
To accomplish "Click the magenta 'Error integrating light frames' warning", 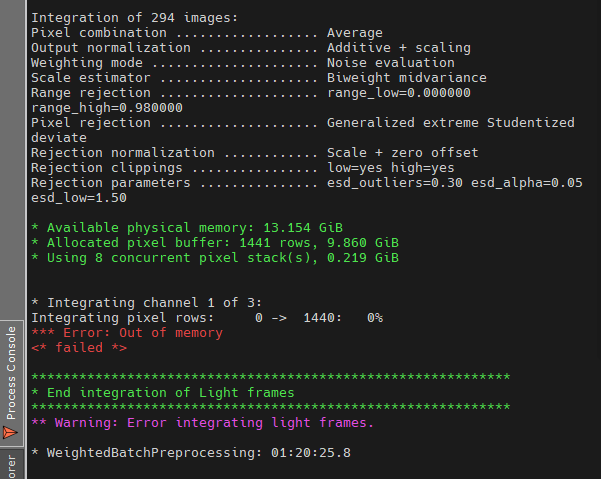I will tap(202, 423).
